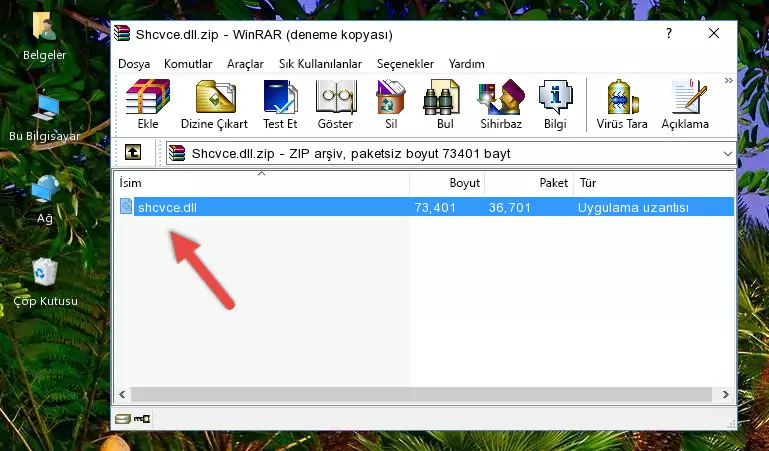Select Bu Bilgisayar desktop icon
Screen dimensions: 769x451
[x=45, y=118]
